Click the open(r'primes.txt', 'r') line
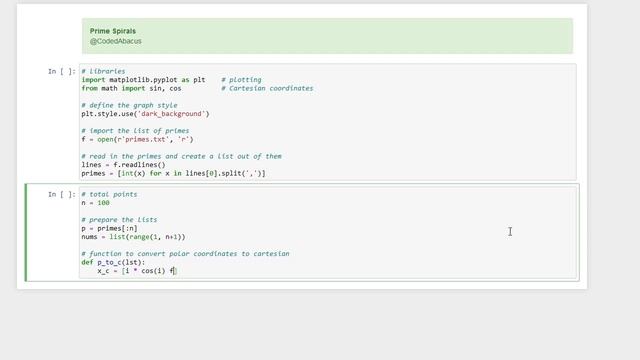This screenshot has width=640, height=360. (137, 140)
